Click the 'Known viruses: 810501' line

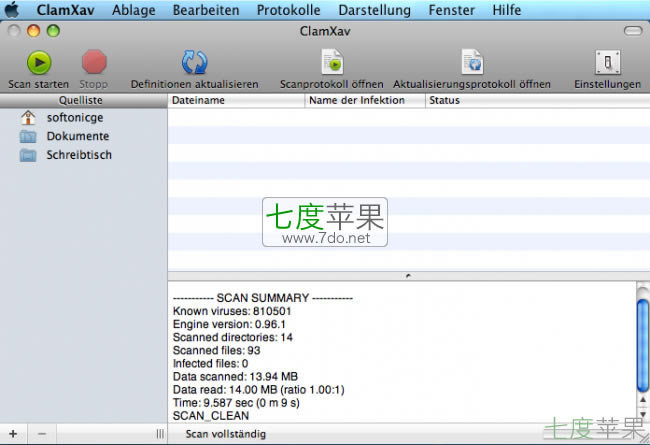232,311
